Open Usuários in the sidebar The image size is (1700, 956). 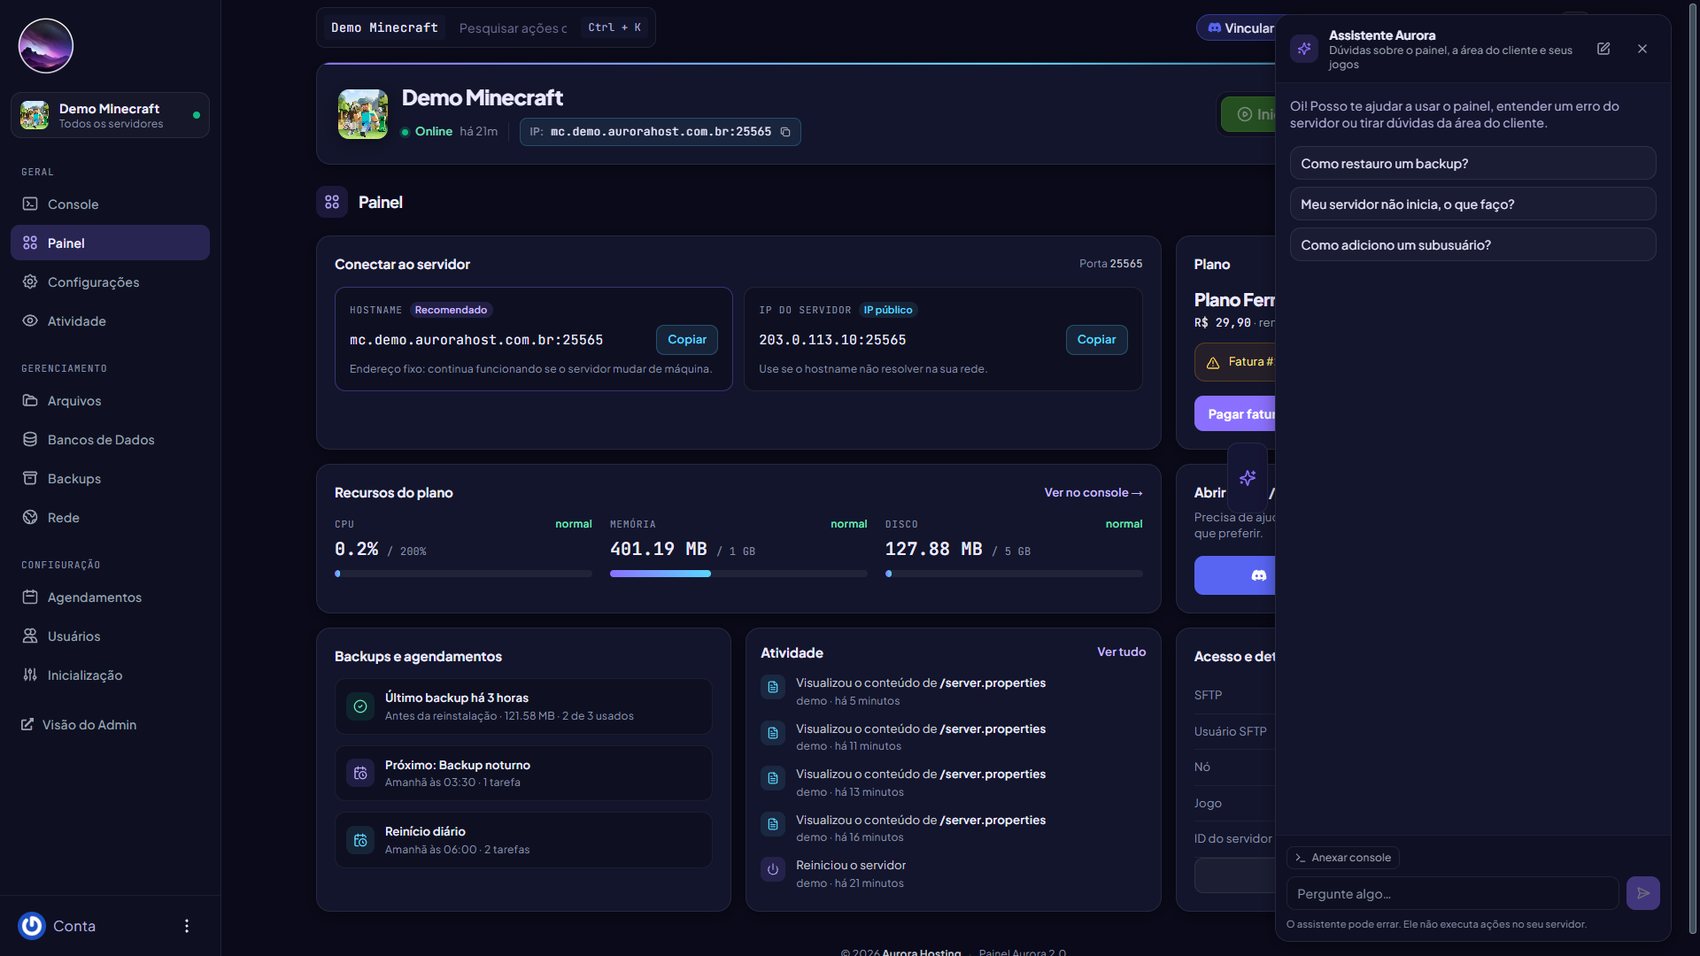click(110, 636)
